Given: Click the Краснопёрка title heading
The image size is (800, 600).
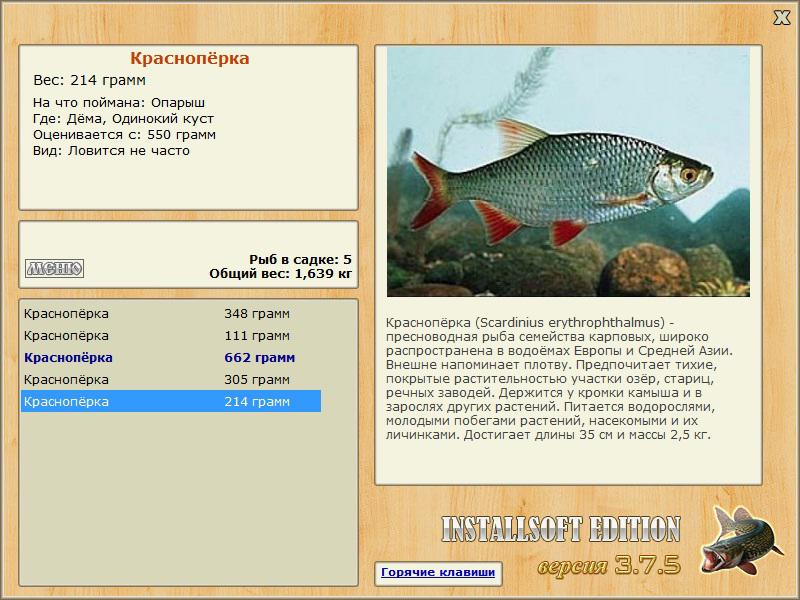Looking at the screenshot, I should pos(189,58).
